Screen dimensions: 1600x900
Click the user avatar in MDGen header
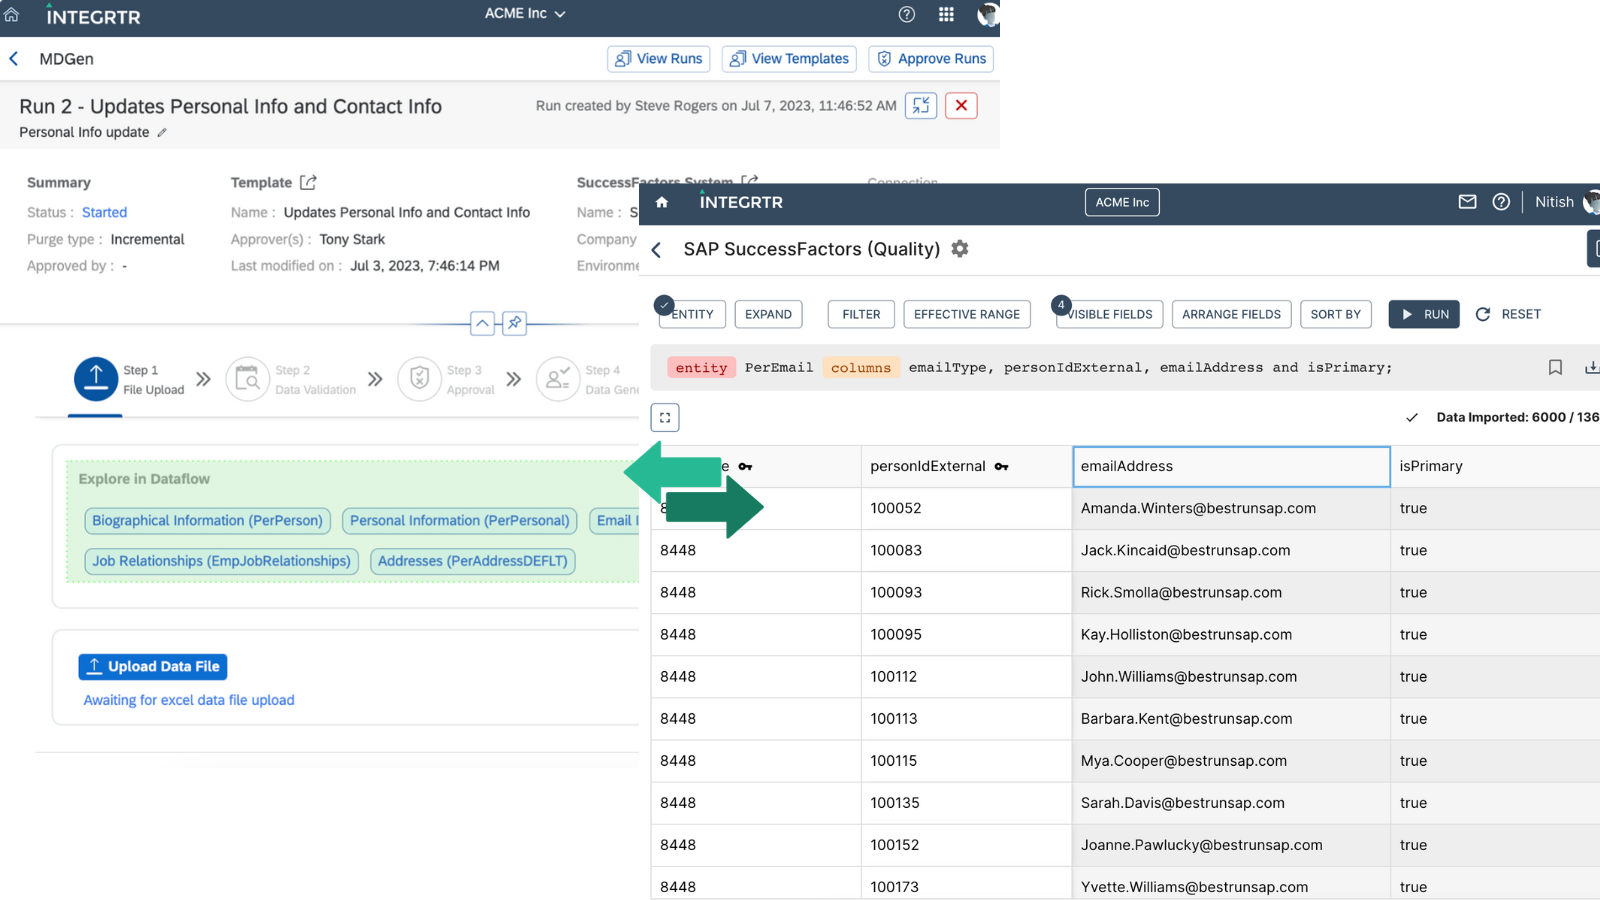coord(988,14)
